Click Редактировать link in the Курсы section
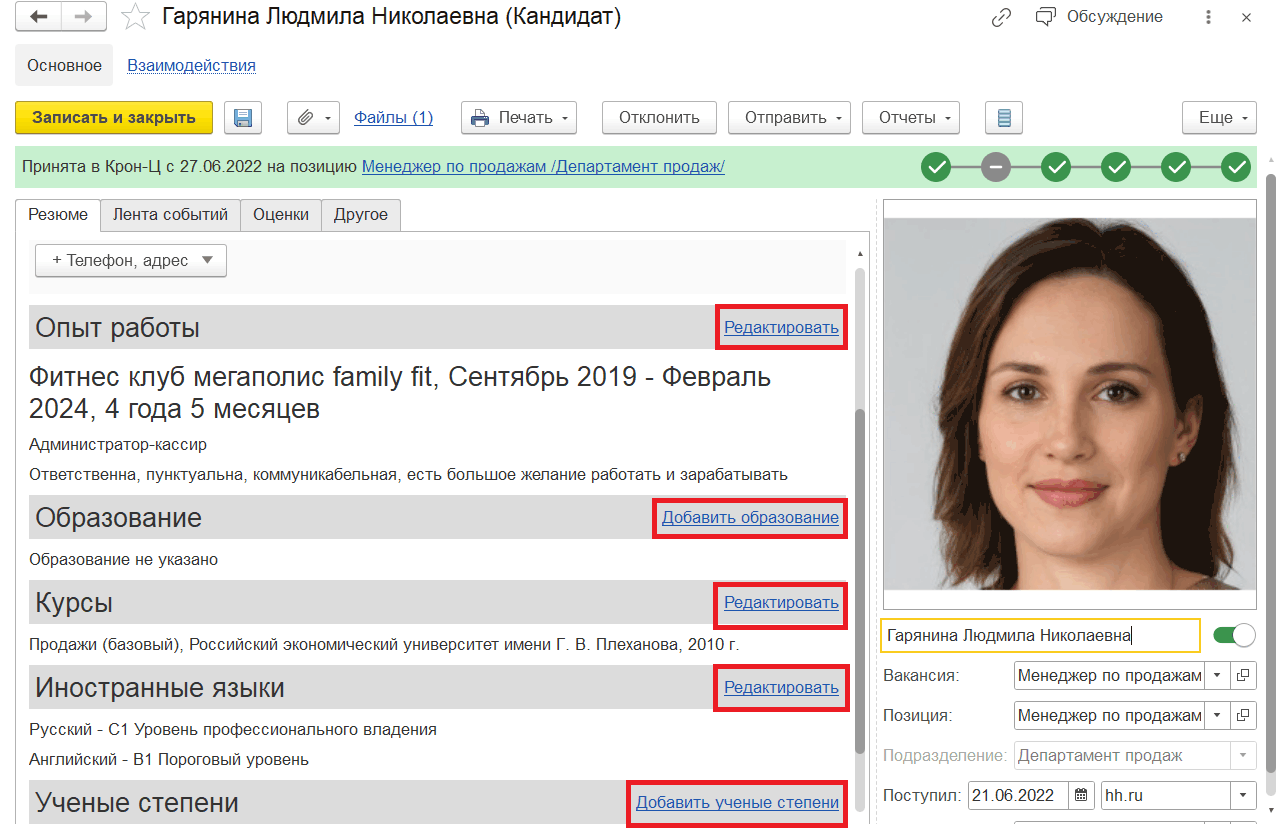 coord(781,603)
